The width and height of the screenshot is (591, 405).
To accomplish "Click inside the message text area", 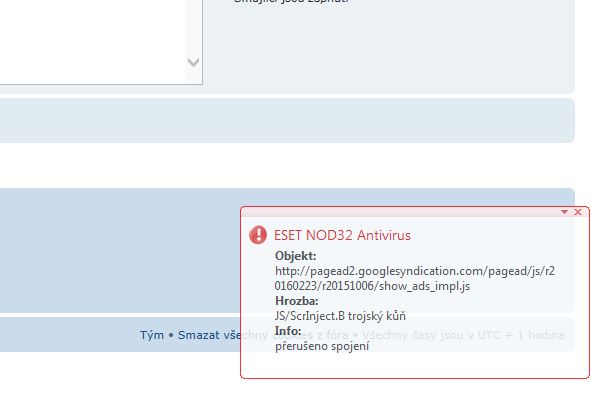I will pos(92,41).
